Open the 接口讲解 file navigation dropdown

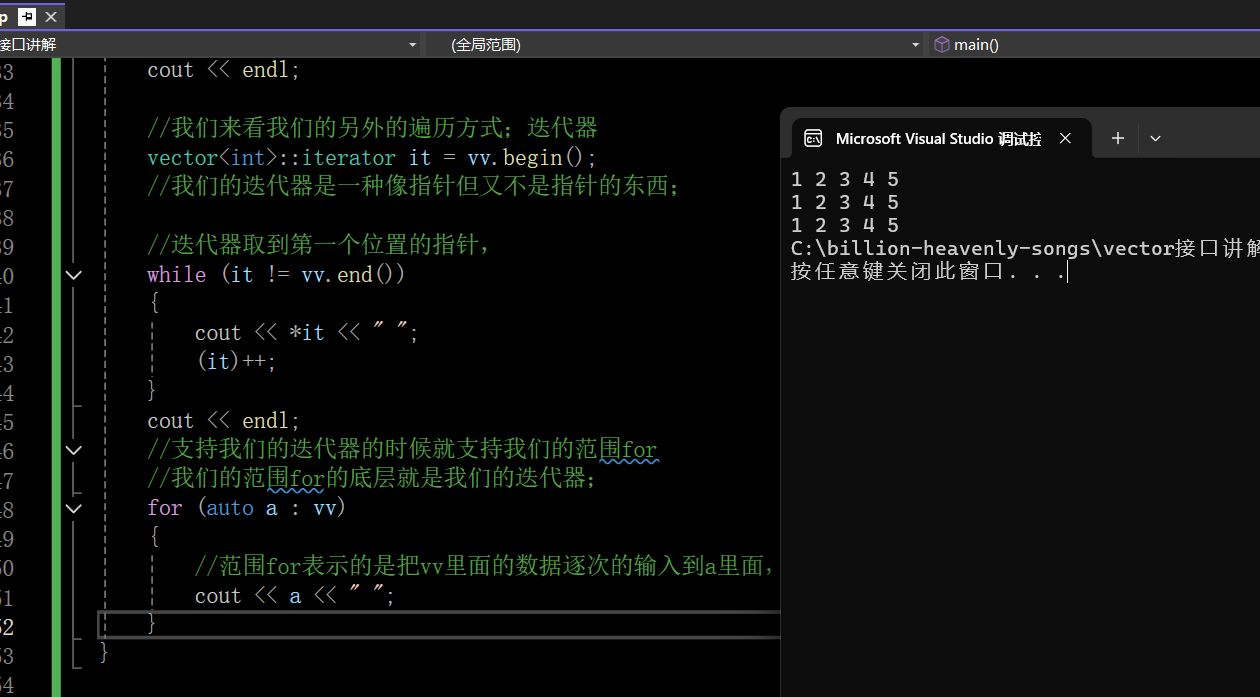pos(411,44)
